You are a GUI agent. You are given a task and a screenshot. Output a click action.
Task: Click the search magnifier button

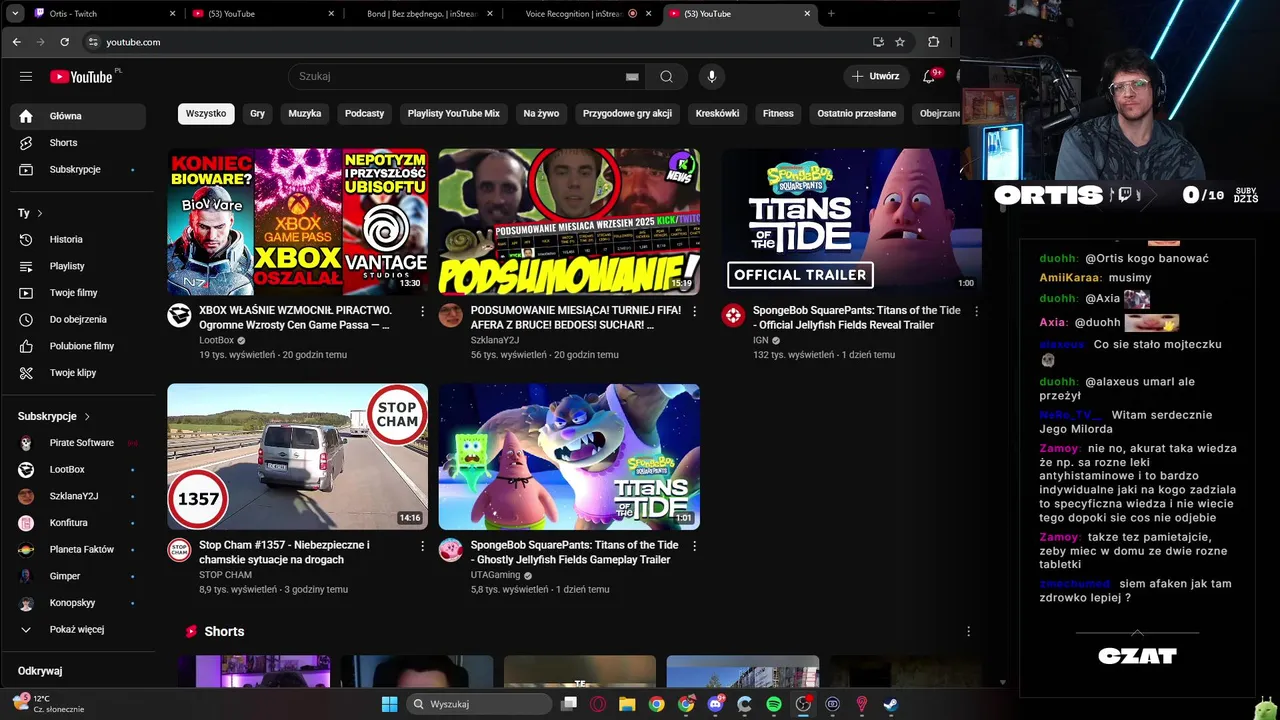pos(666,76)
